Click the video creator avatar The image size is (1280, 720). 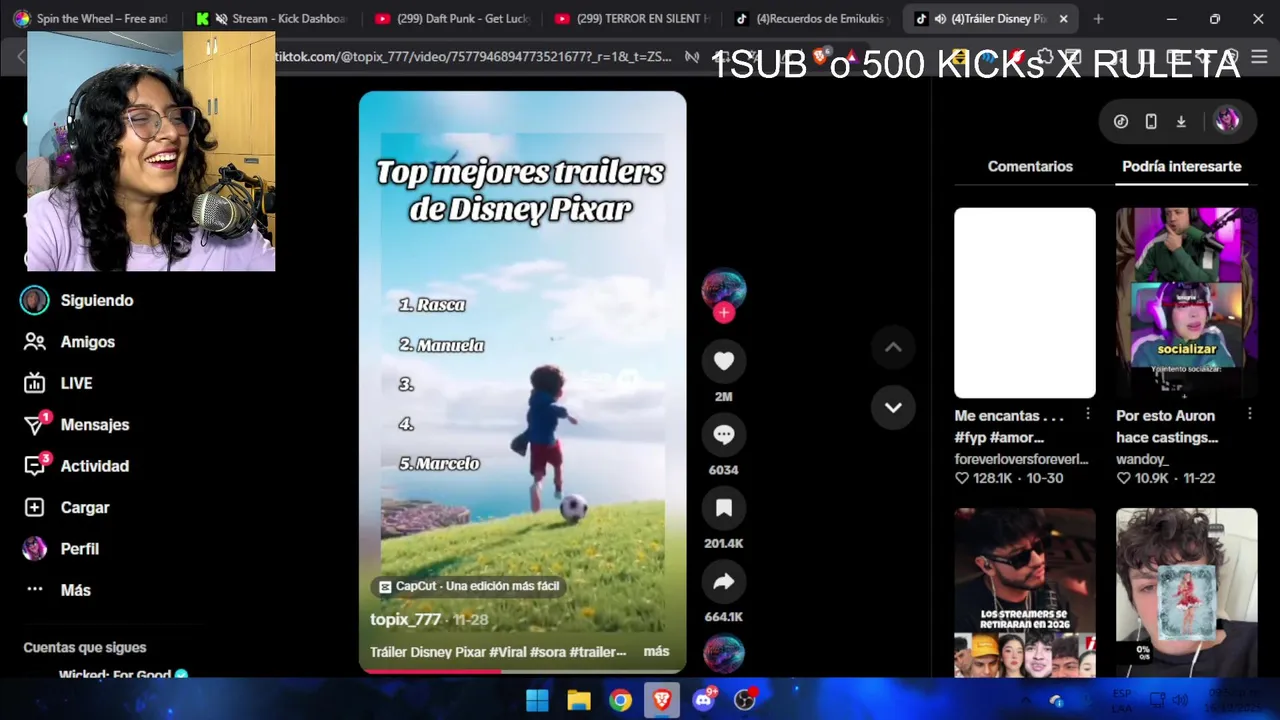coord(724,289)
